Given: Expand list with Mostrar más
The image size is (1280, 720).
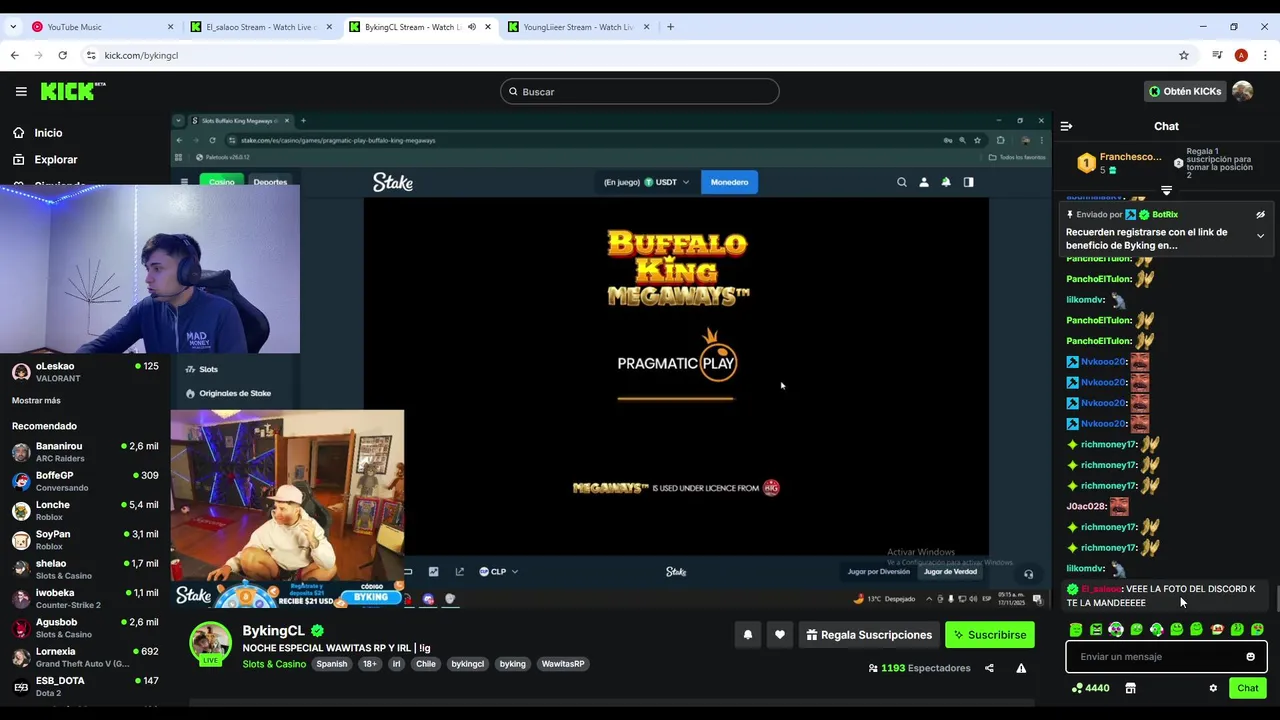Looking at the screenshot, I should coord(36,401).
